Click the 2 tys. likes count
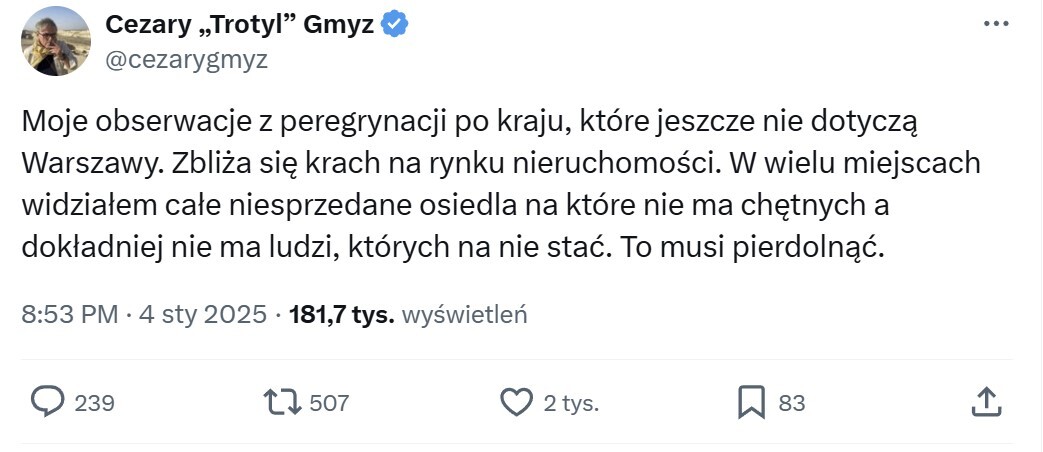 tap(571, 403)
